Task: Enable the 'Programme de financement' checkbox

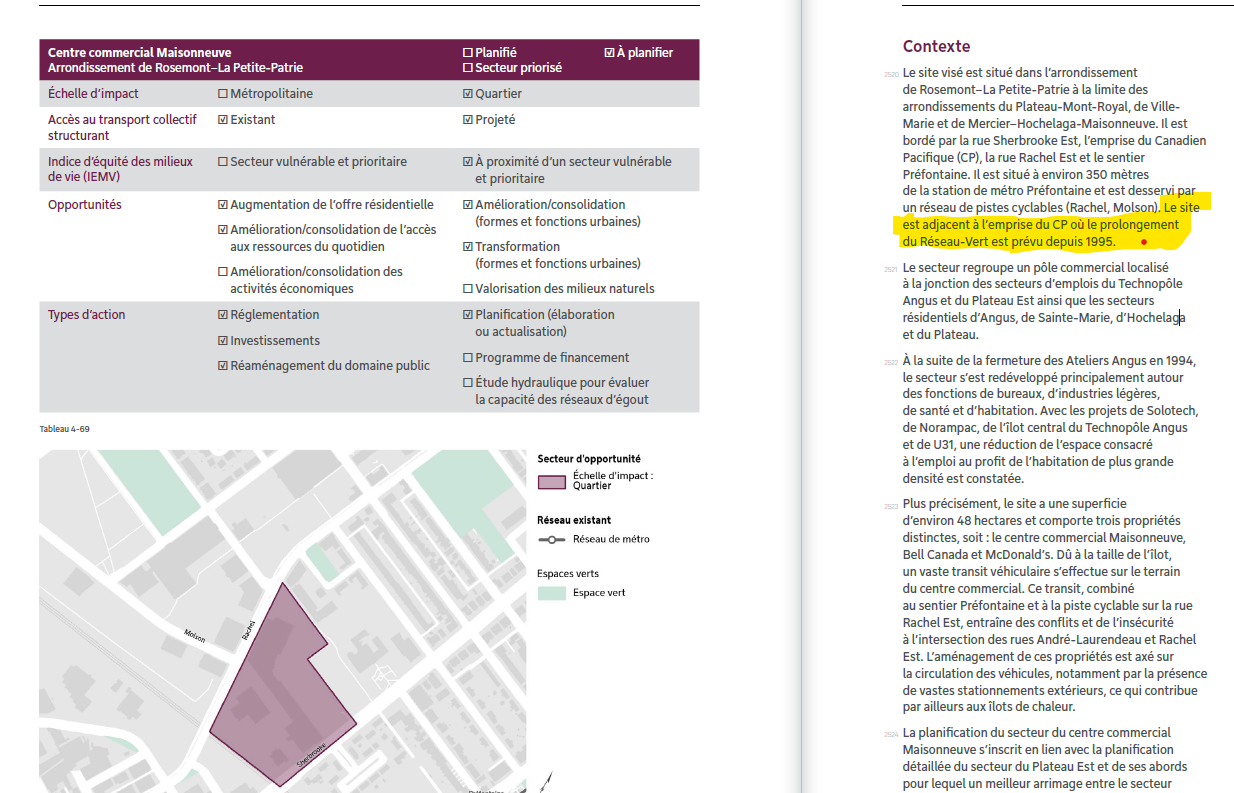Action: click(468, 358)
